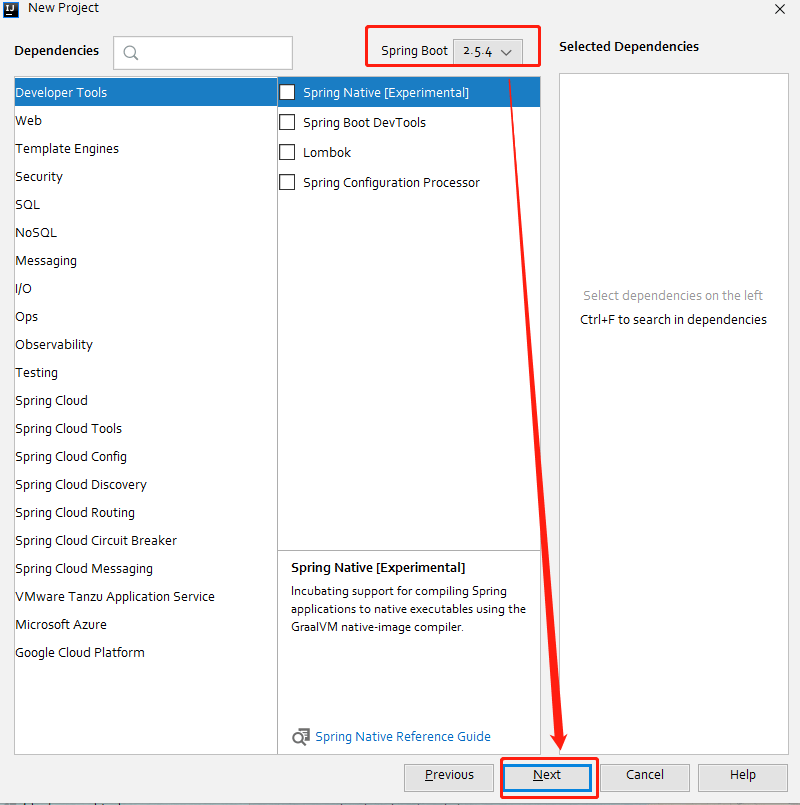This screenshot has height=805, width=800.
Task: Choose the Spring Cloud Discovery category
Action: pos(146,485)
